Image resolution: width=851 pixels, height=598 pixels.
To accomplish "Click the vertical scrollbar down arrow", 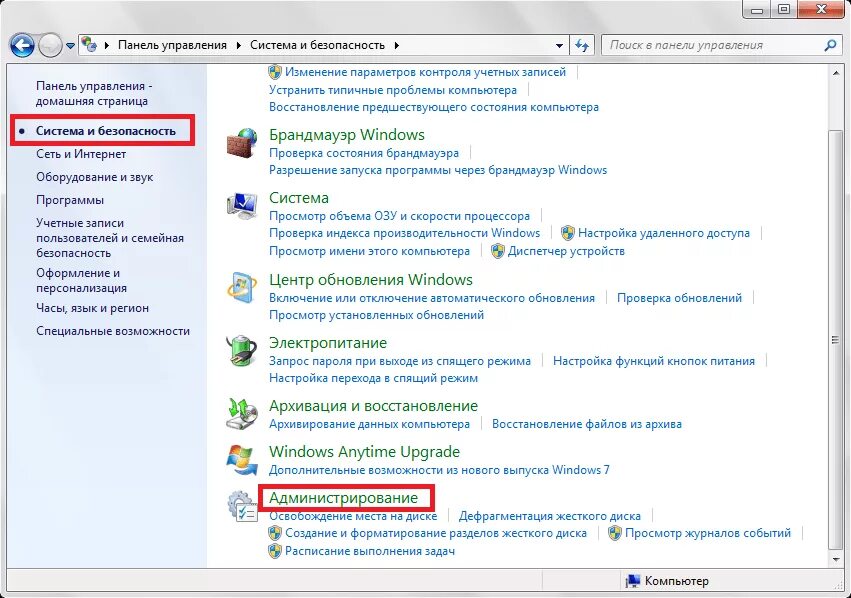I will point(836,559).
